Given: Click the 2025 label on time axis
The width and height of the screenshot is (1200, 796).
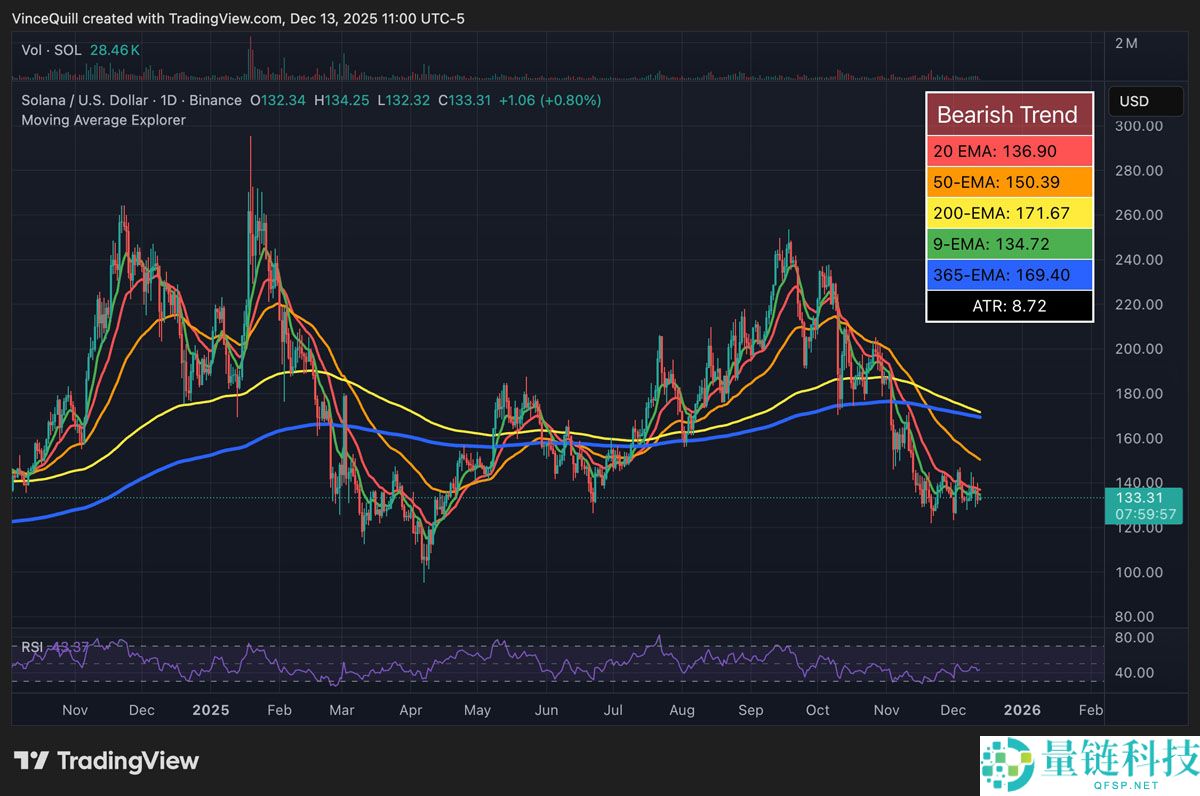Looking at the screenshot, I should (x=211, y=710).
